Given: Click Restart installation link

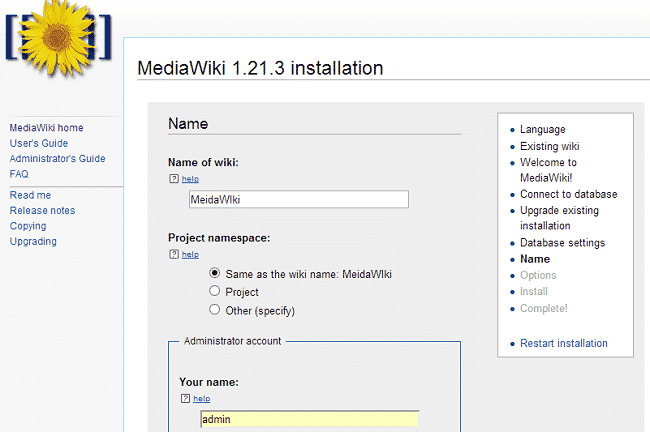Looking at the screenshot, I should pos(563,343).
